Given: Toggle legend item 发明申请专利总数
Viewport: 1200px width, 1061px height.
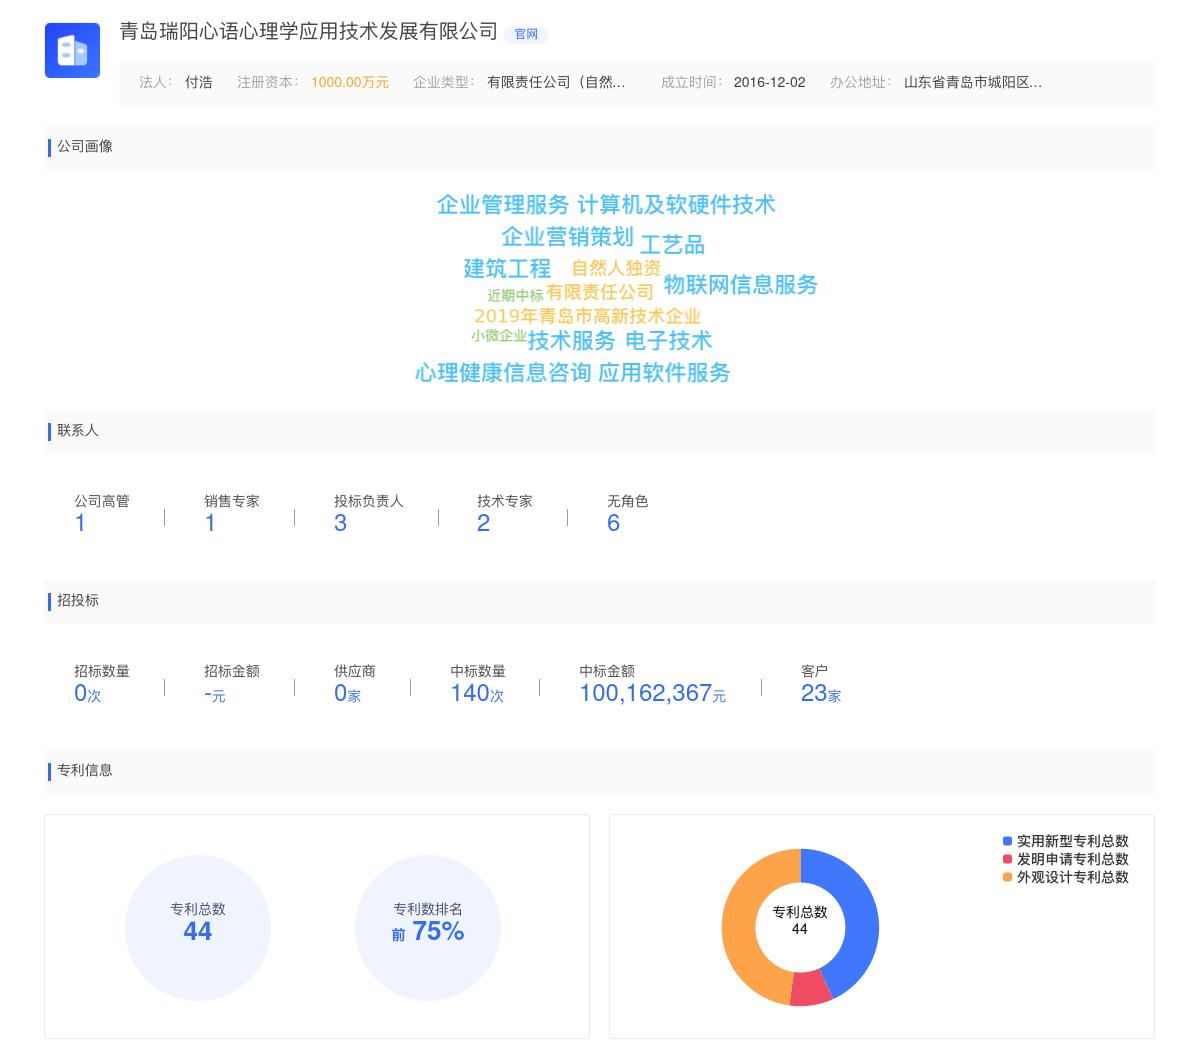Looking at the screenshot, I should click(x=1066, y=859).
